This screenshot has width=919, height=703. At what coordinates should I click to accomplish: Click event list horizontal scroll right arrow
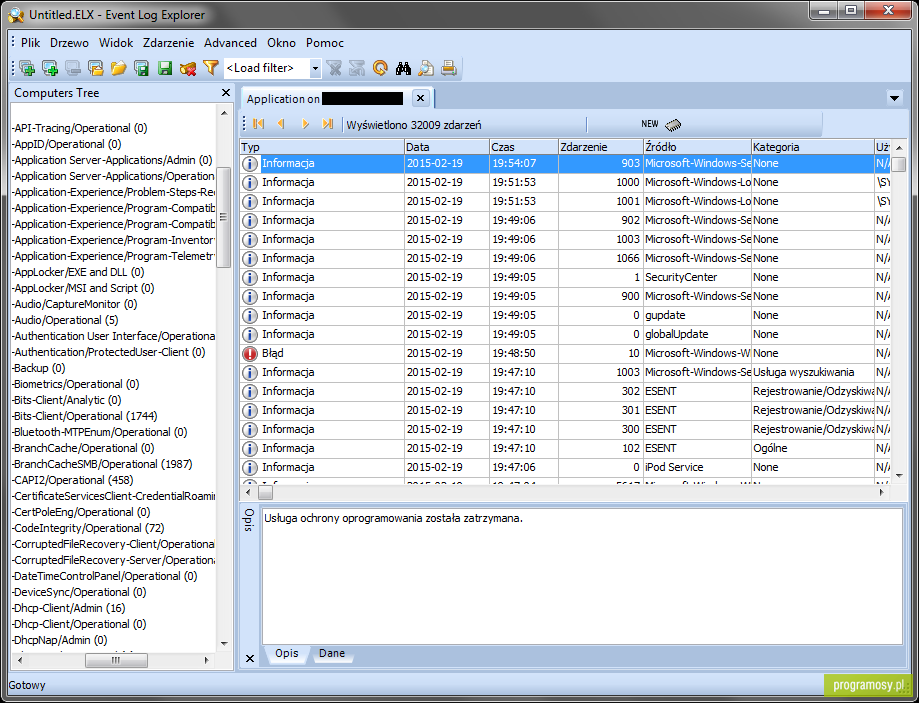click(x=881, y=493)
